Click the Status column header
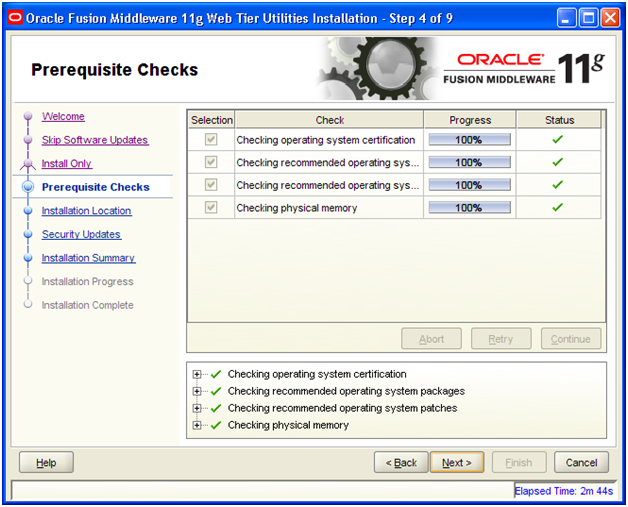 (x=559, y=120)
